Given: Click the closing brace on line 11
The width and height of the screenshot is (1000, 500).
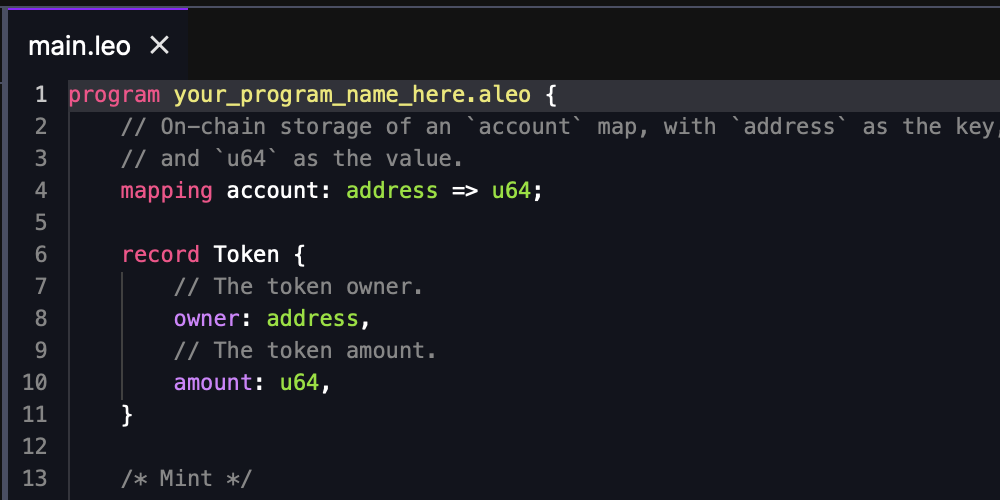Looking at the screenshot, I should (x=127, y=415).
